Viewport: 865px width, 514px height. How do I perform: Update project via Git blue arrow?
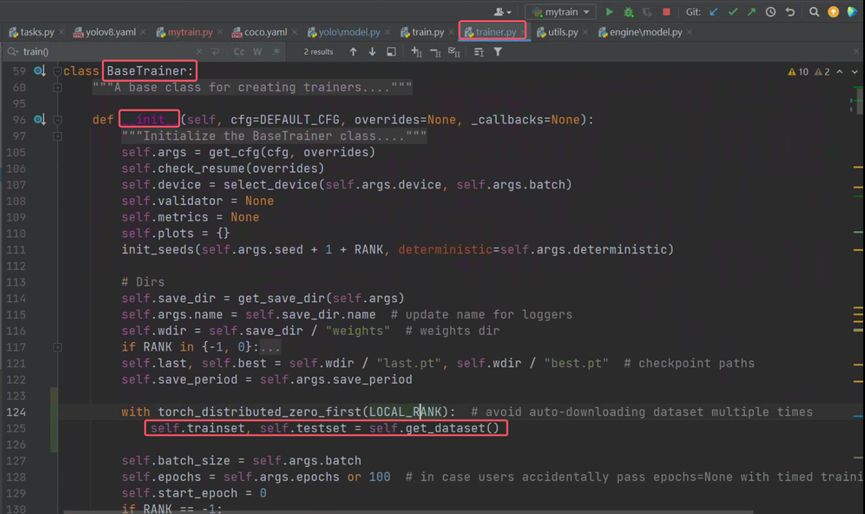coord(714,12)
